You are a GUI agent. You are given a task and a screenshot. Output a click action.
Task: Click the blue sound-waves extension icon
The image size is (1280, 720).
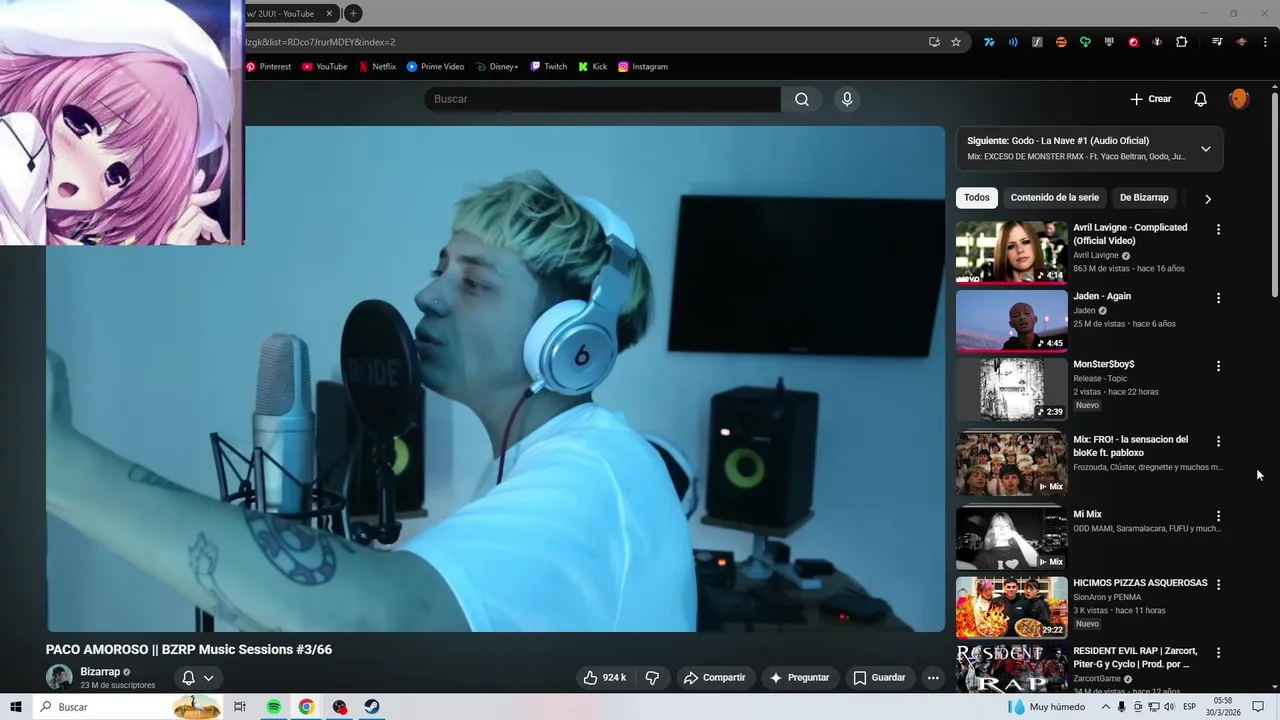[x=1013, y=42]
